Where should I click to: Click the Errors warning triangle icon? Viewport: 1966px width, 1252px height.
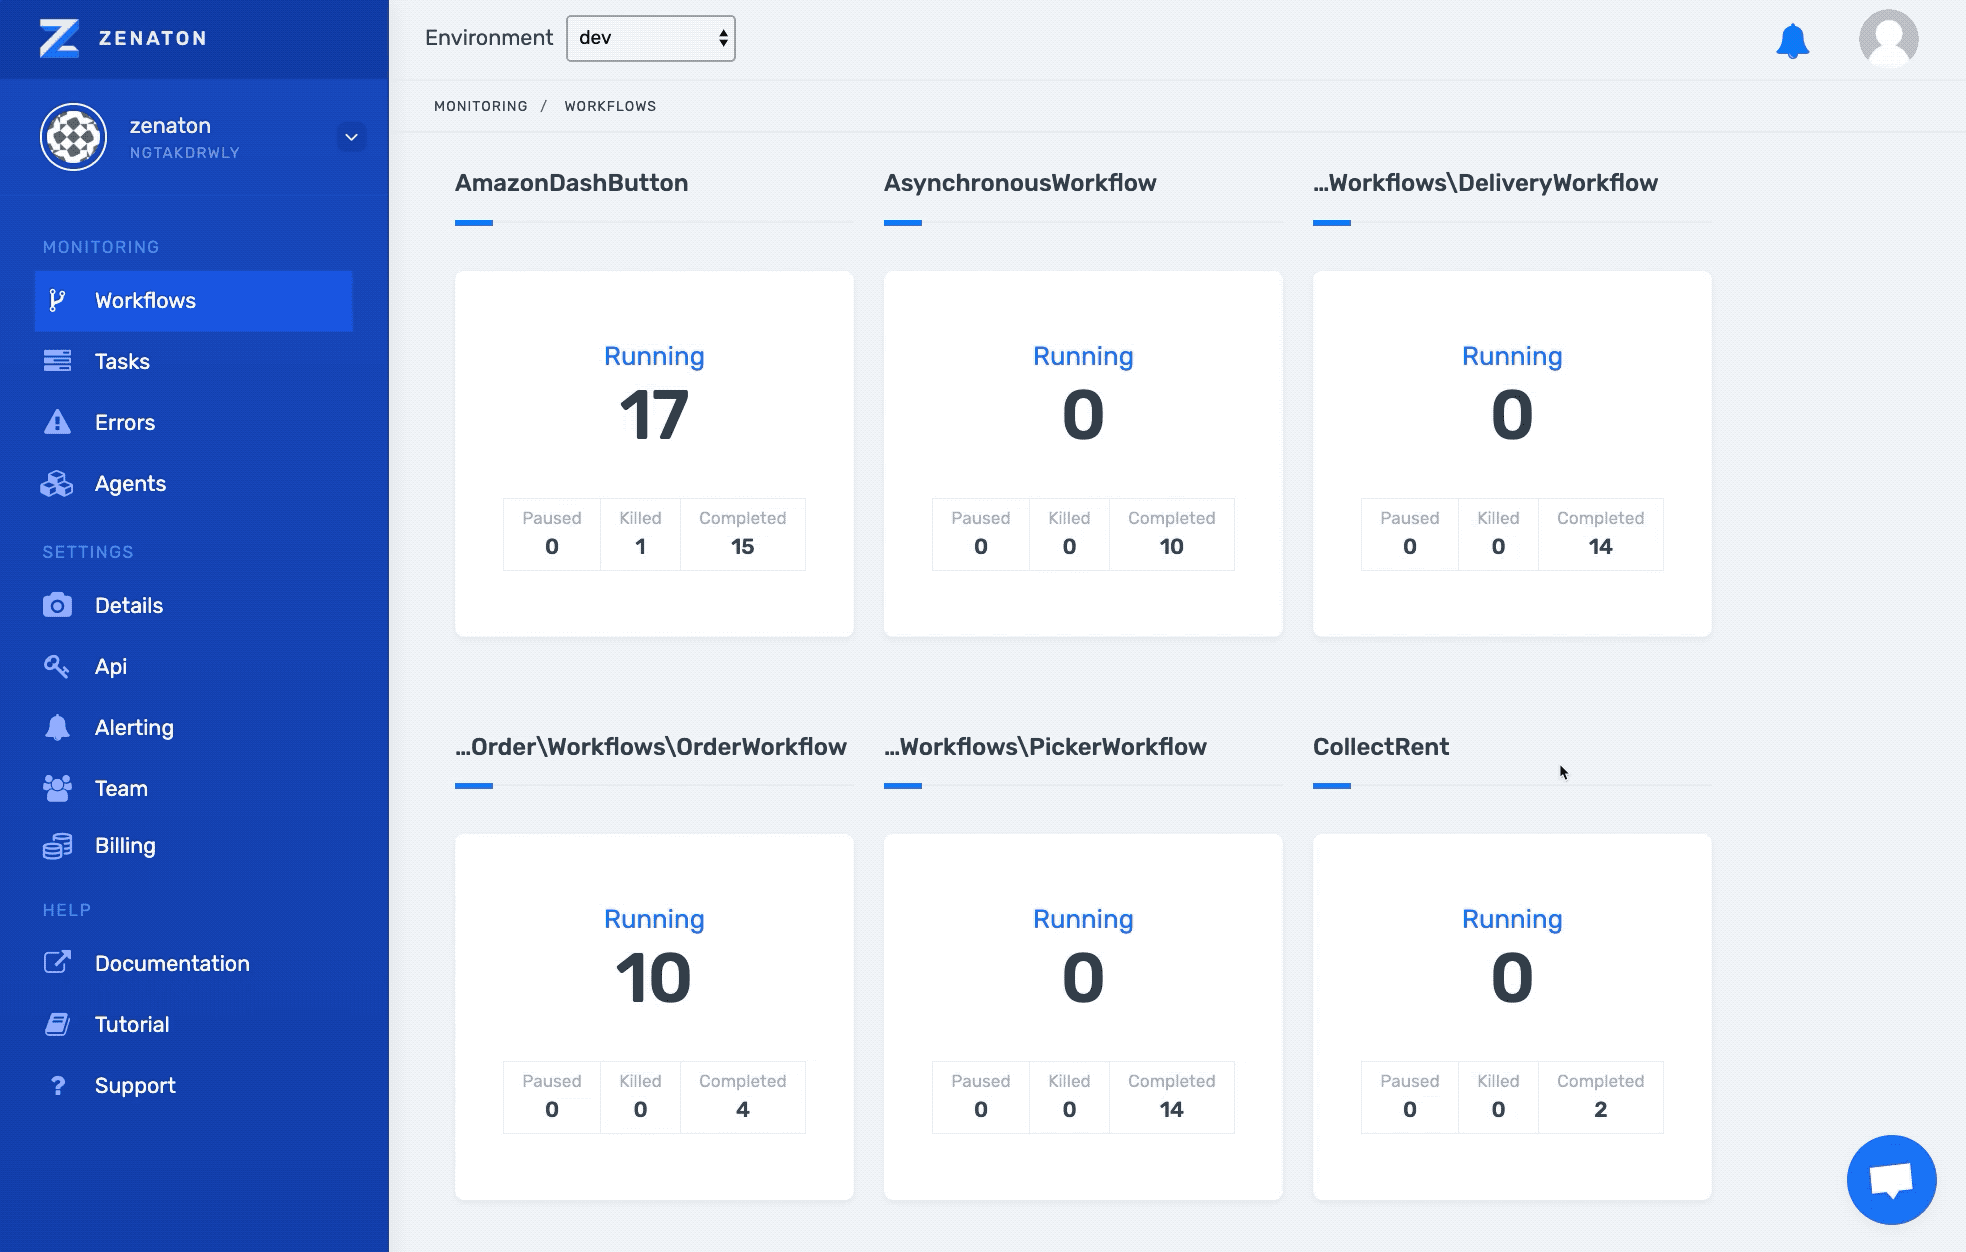pyautogui.click(x=57, y=422)
